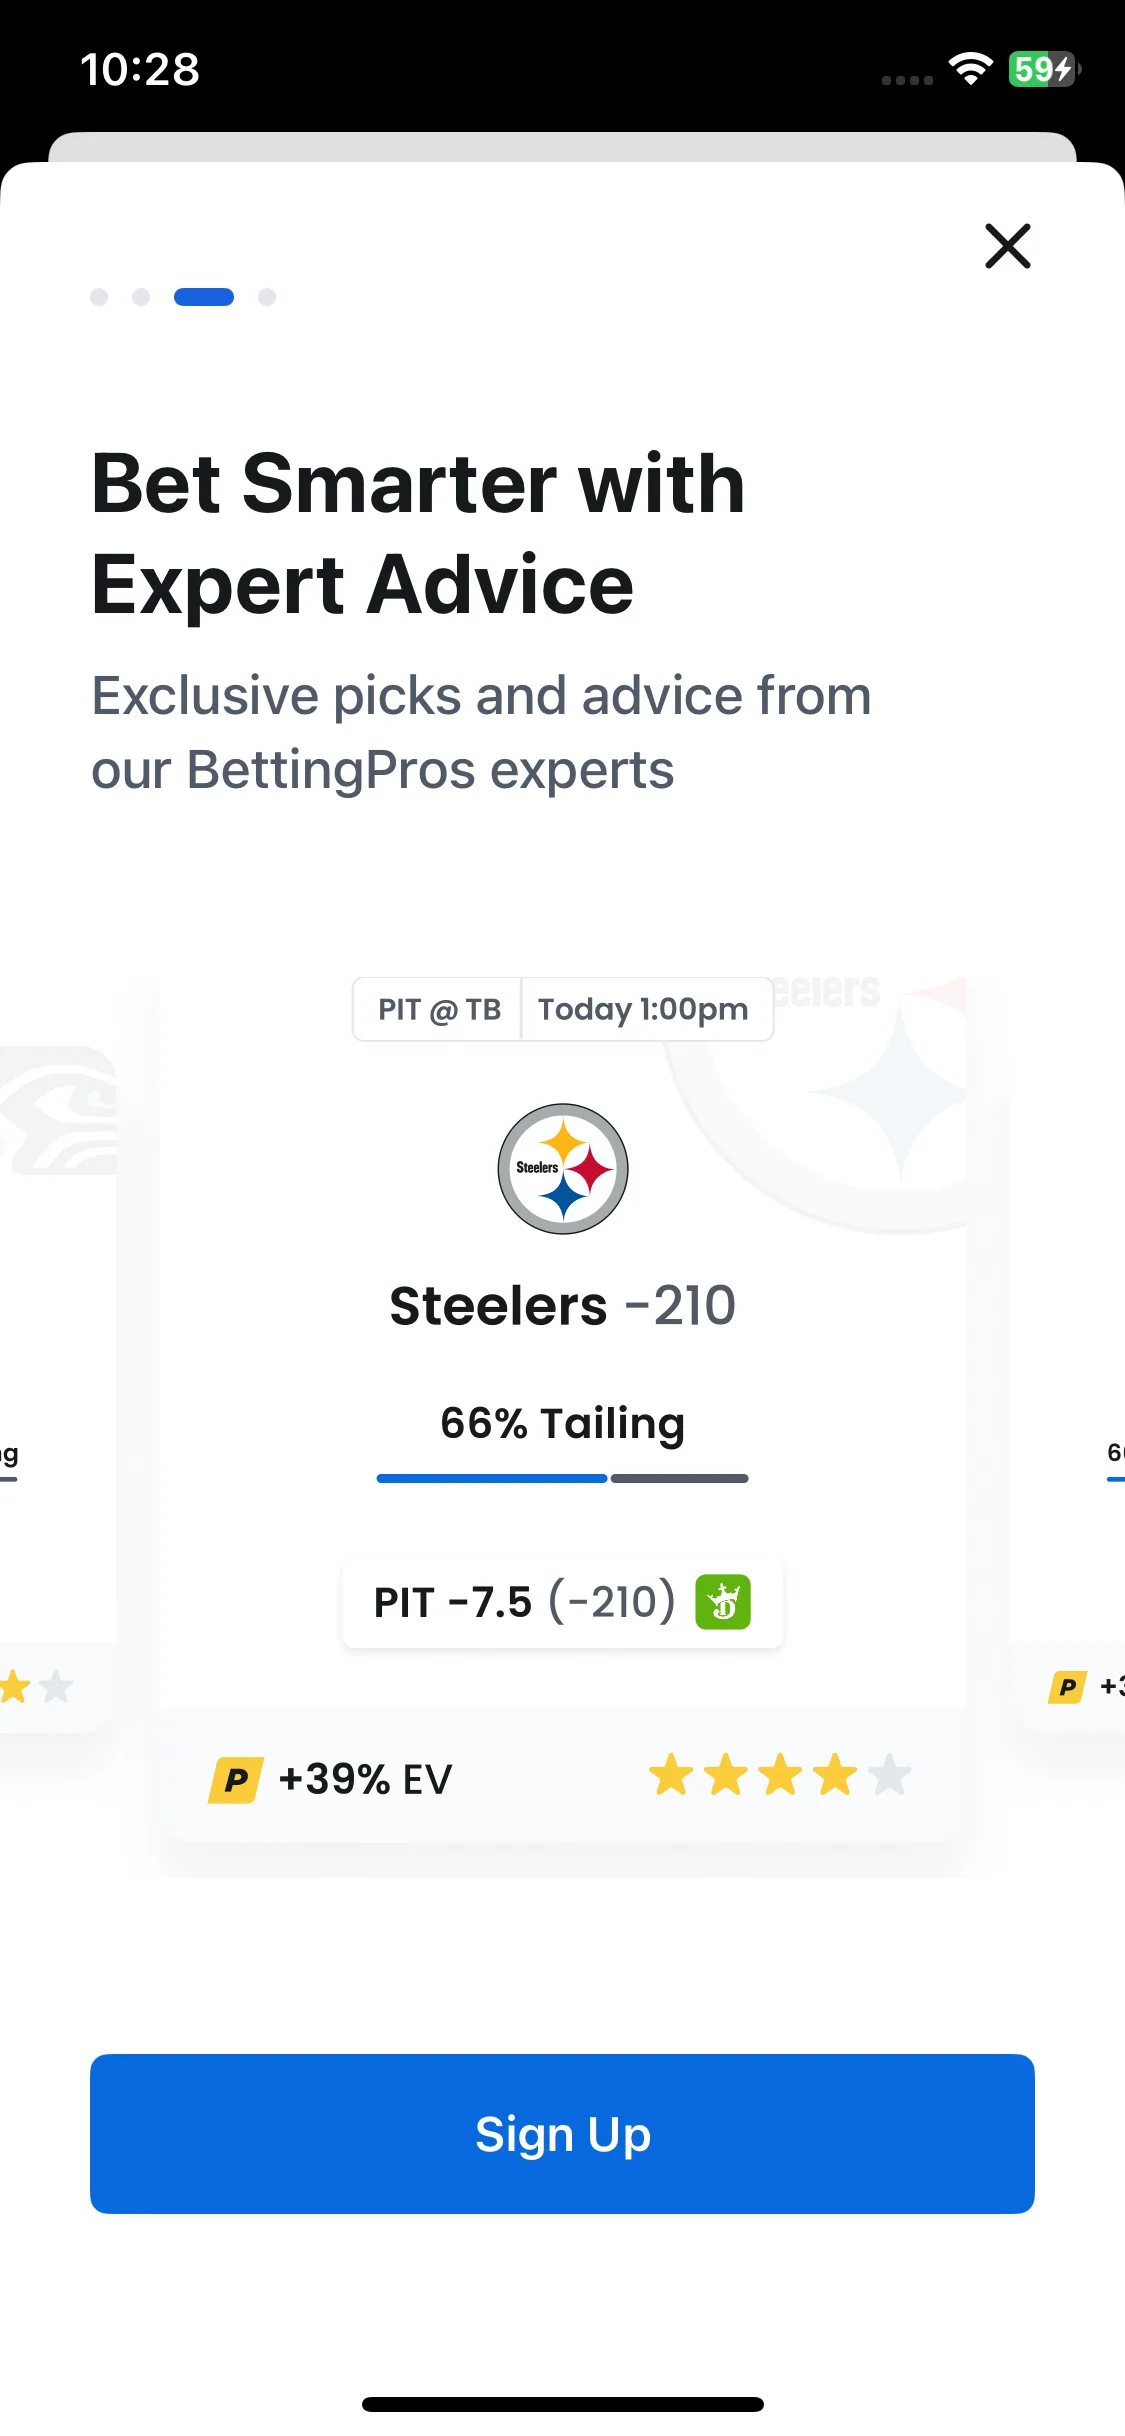Go to the first onboarding page dot
This screenshot has height=2436, width=1125.
99,297
